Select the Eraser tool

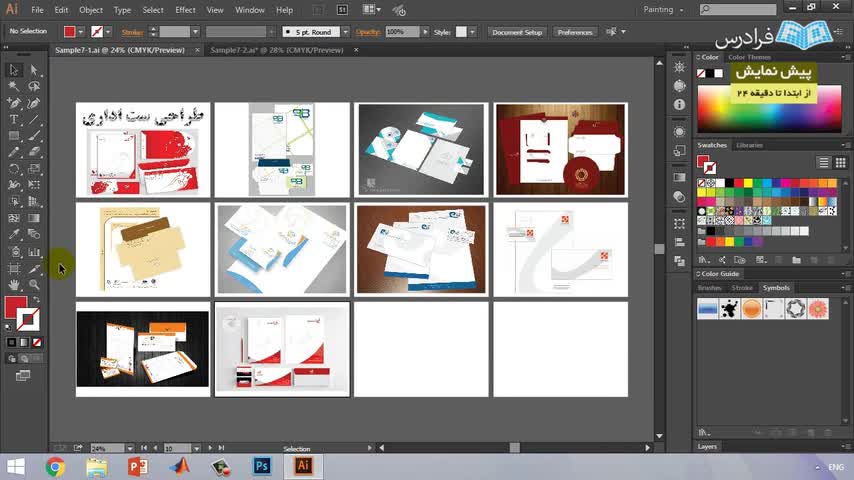click(x=34, y=152)
